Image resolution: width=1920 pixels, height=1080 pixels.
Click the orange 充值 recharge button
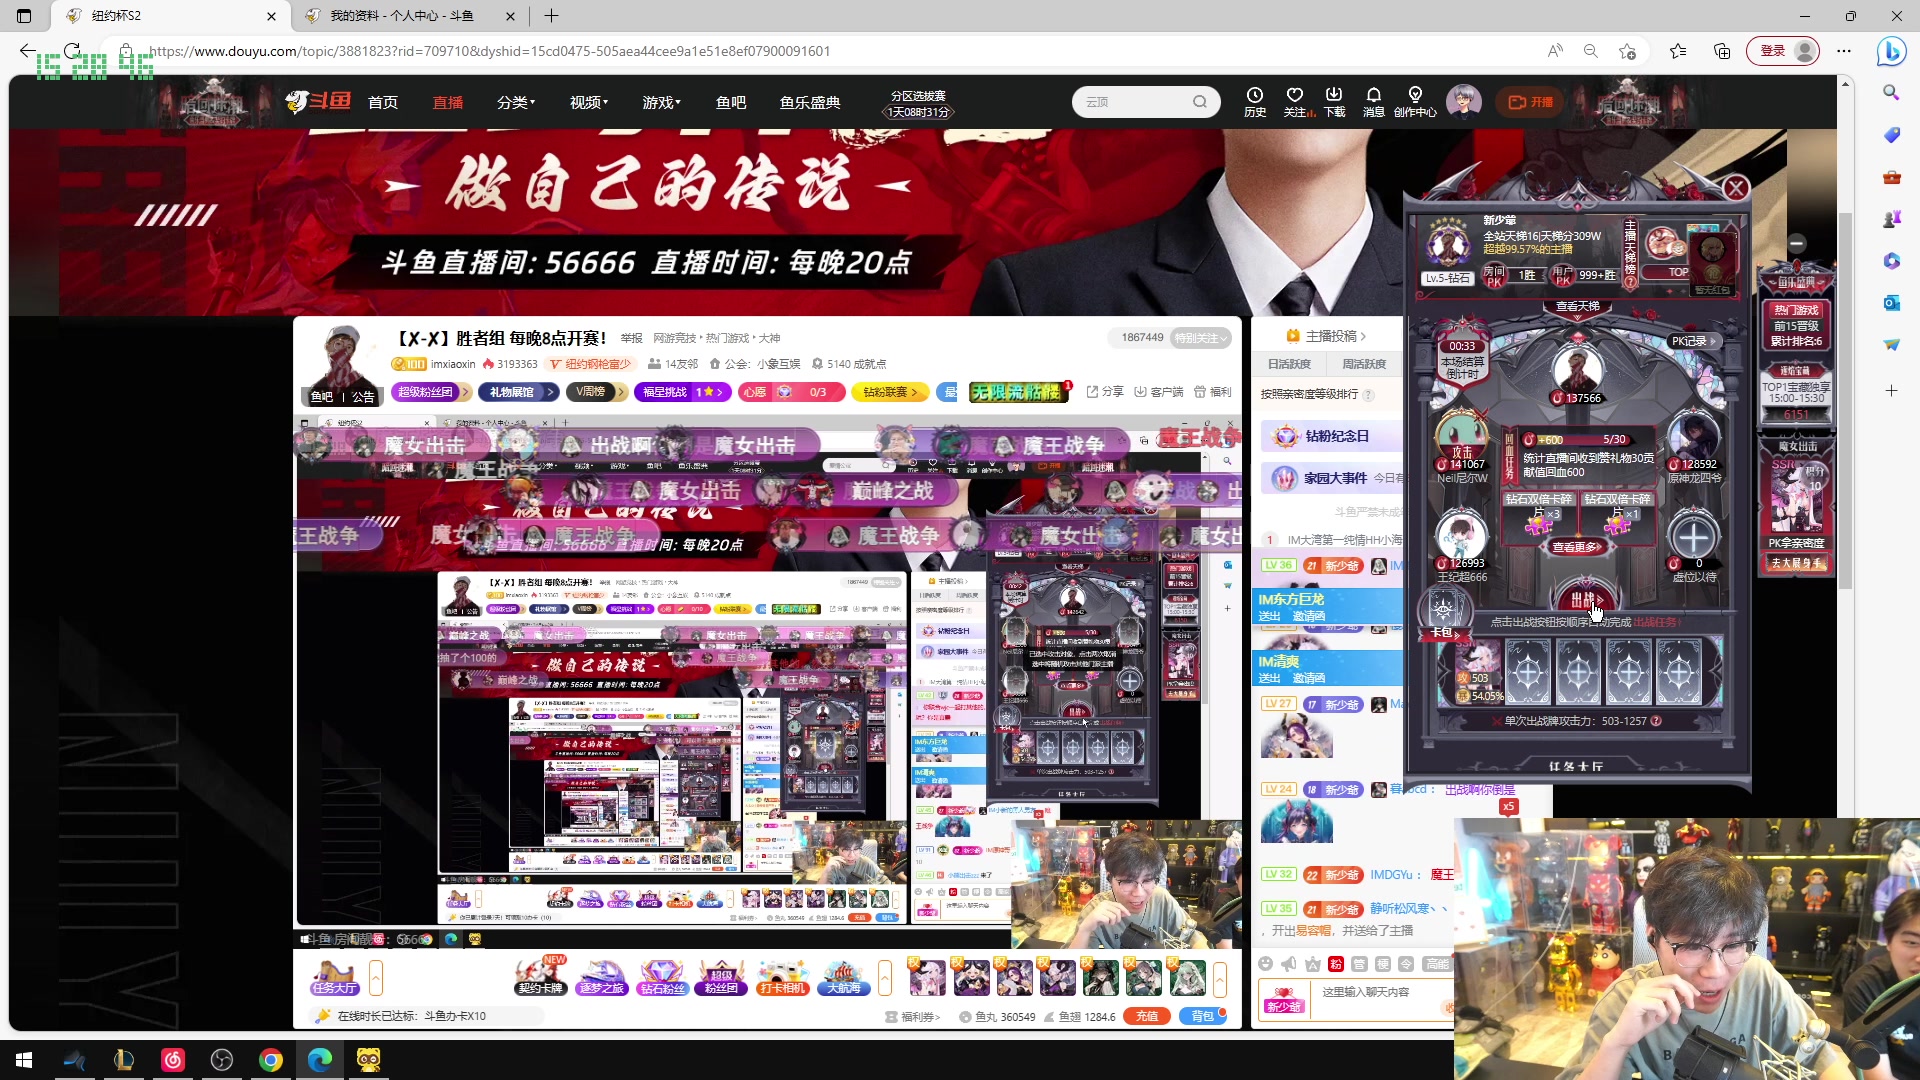point(1147,1016)
